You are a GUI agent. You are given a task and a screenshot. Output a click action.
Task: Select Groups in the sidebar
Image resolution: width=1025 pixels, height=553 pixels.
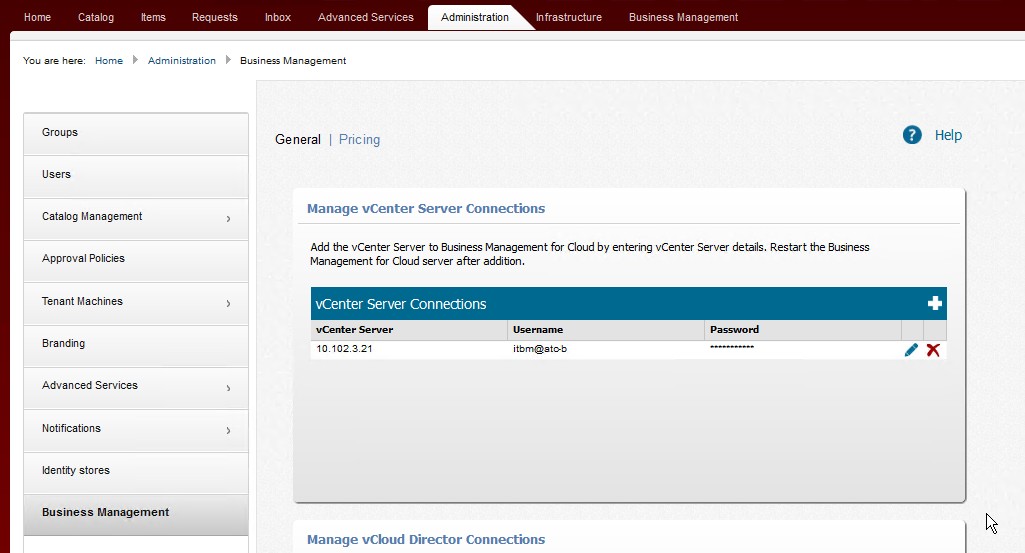60,132
